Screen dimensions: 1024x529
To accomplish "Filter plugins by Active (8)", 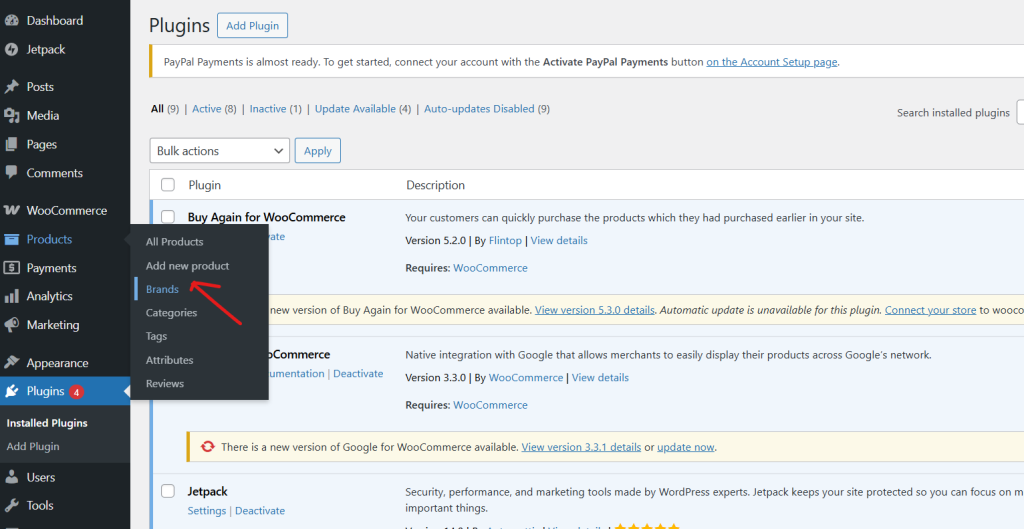I will tap(214, 109).
